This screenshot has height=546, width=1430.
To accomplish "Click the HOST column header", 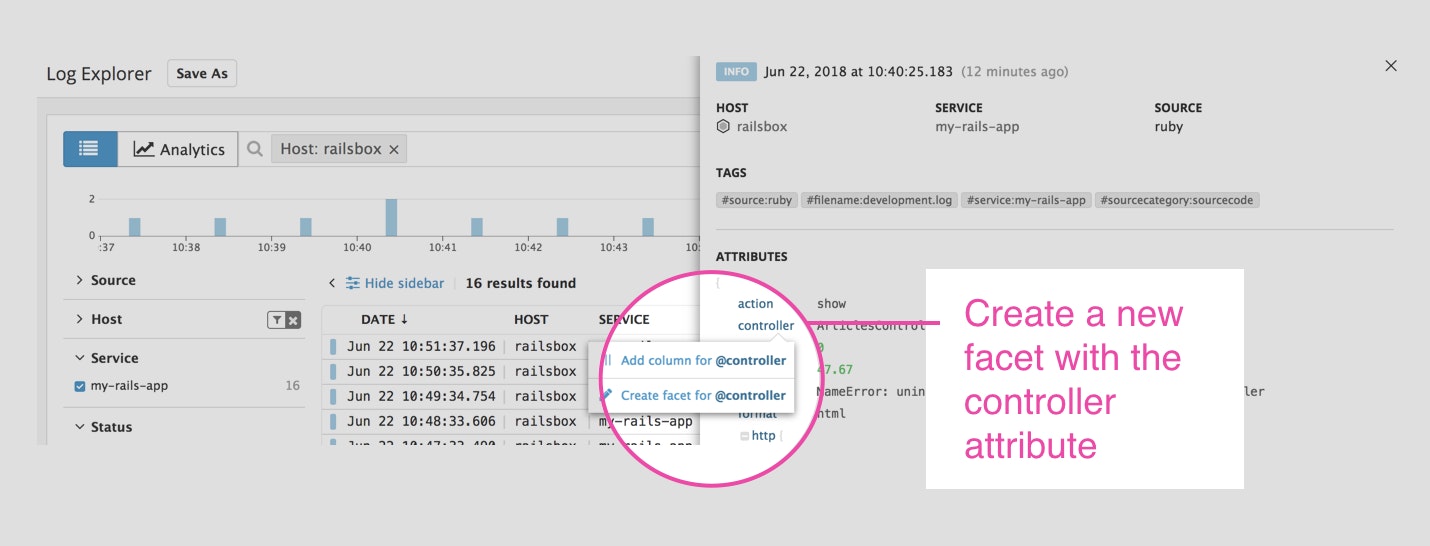I will pyautogui.click(x=531, y=320).
